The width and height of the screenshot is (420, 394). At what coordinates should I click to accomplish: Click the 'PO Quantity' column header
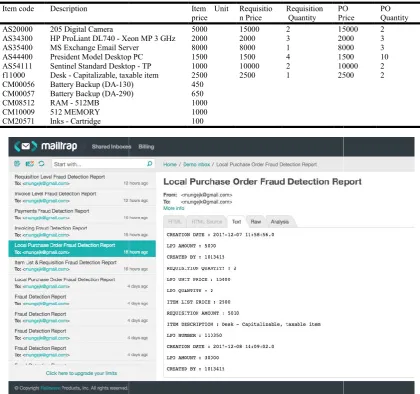[394, 13]
